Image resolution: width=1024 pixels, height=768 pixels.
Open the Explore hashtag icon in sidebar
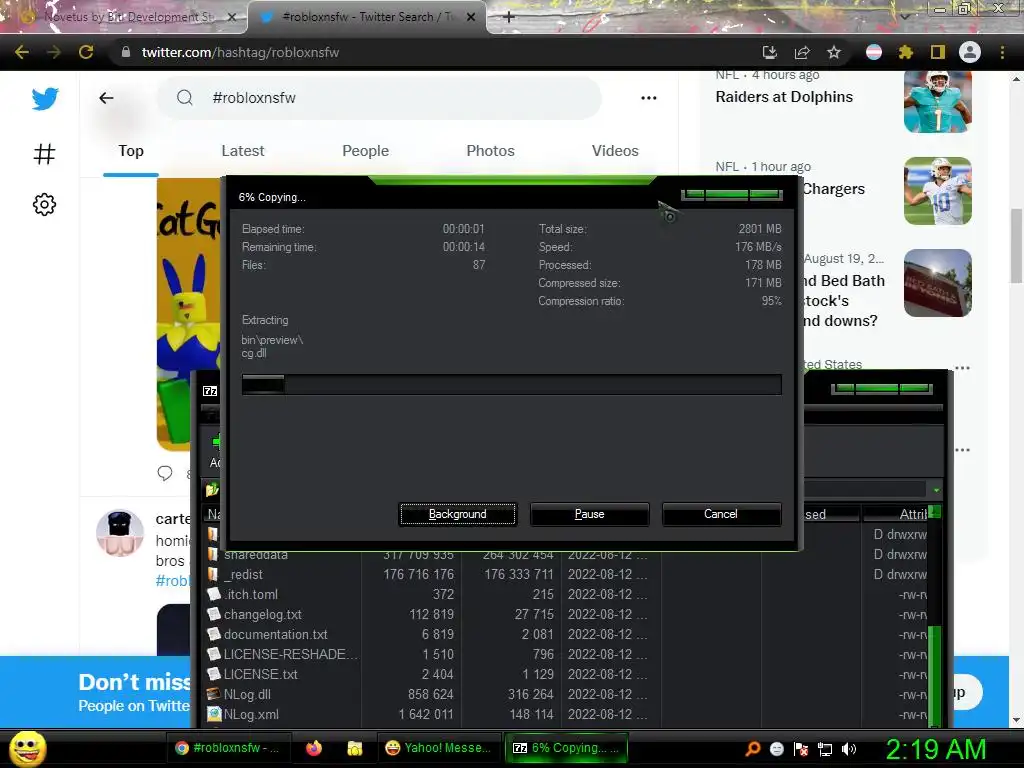(x=44, y=154)
